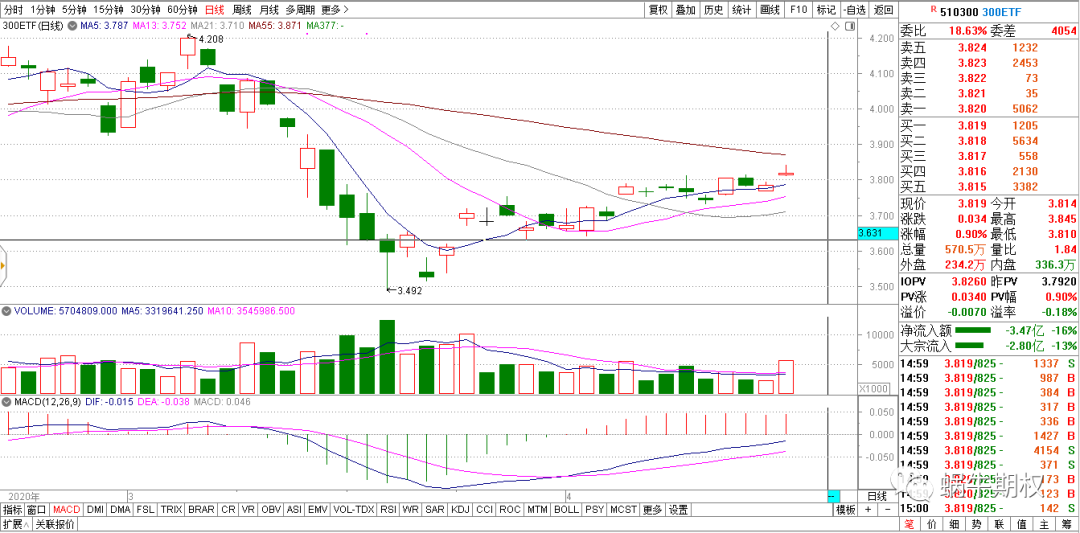Select the CCI indicator tab
Viewport: 1080px width, 533px height.
pos(484,510)
